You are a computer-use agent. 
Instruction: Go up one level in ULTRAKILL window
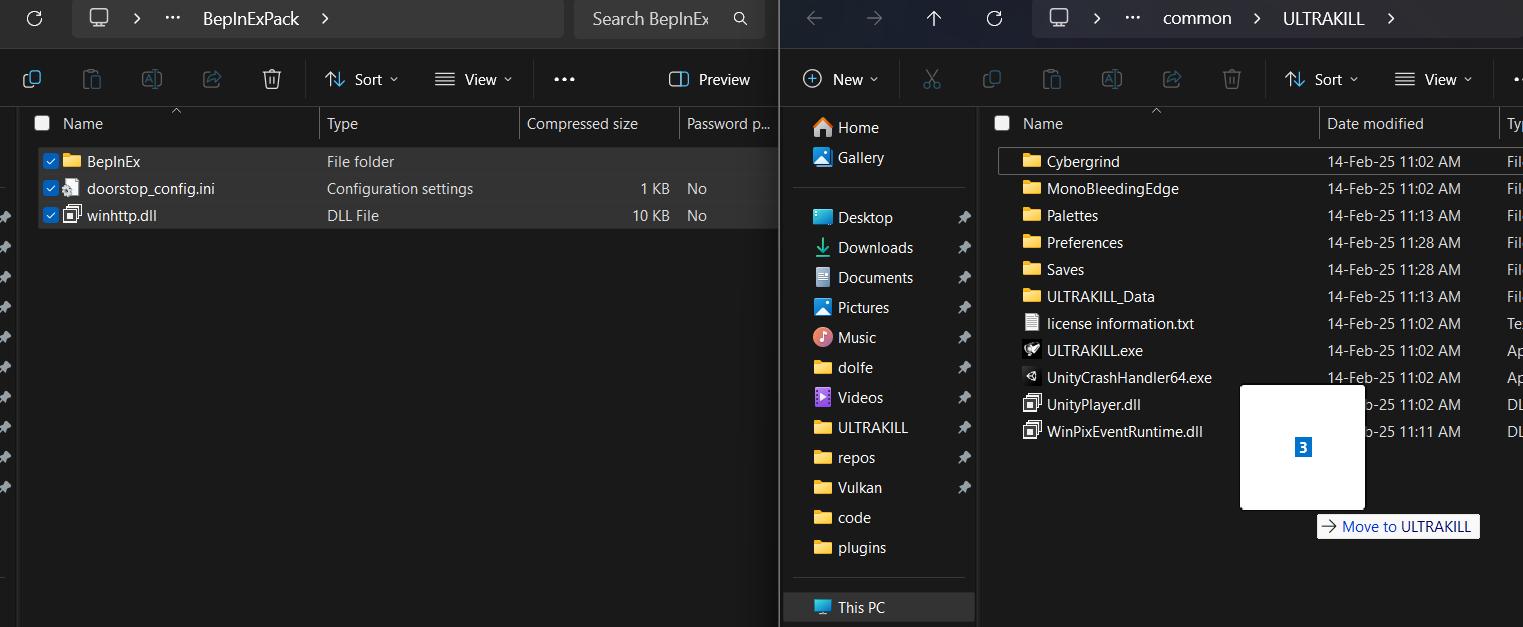pos(934,18)
